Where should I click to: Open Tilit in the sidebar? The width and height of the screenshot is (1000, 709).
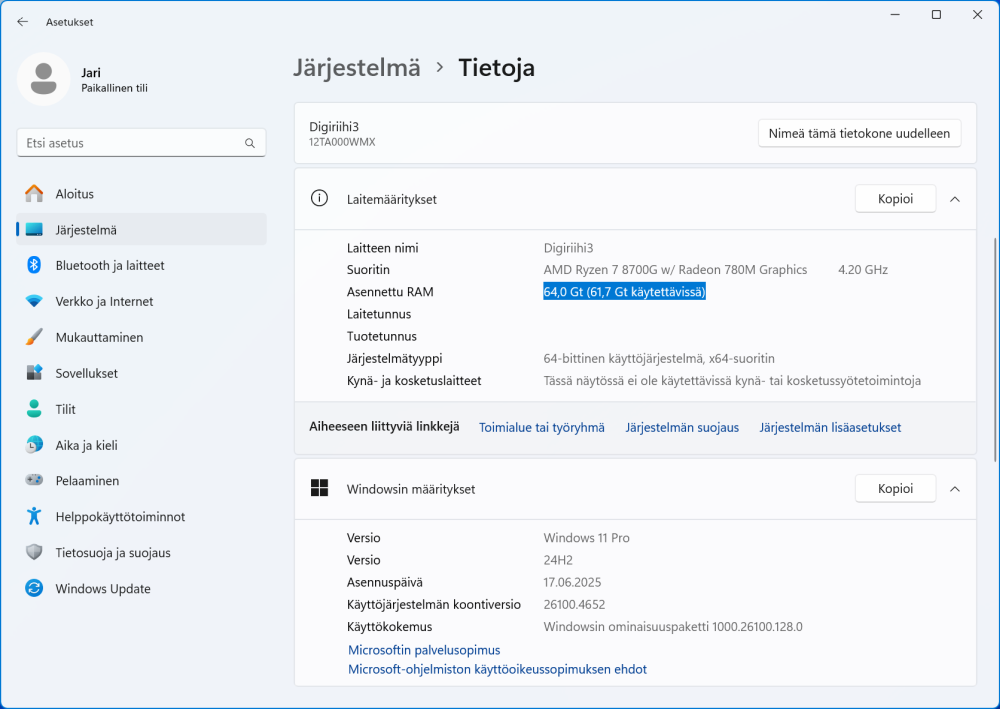(x=66, y=410)
